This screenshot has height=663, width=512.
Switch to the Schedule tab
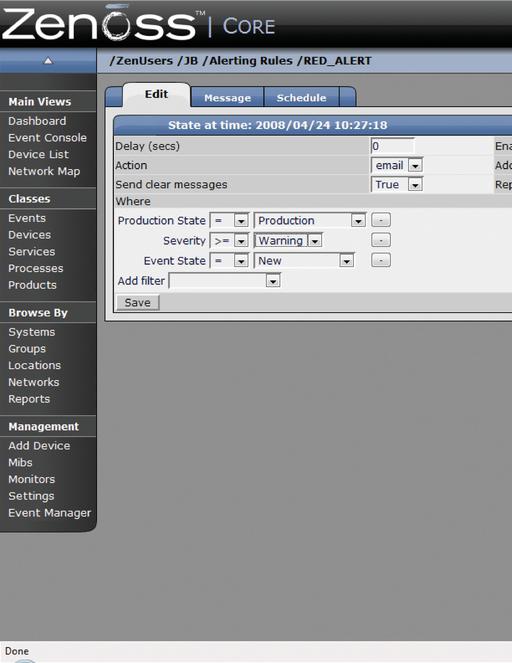coord(301,98)
